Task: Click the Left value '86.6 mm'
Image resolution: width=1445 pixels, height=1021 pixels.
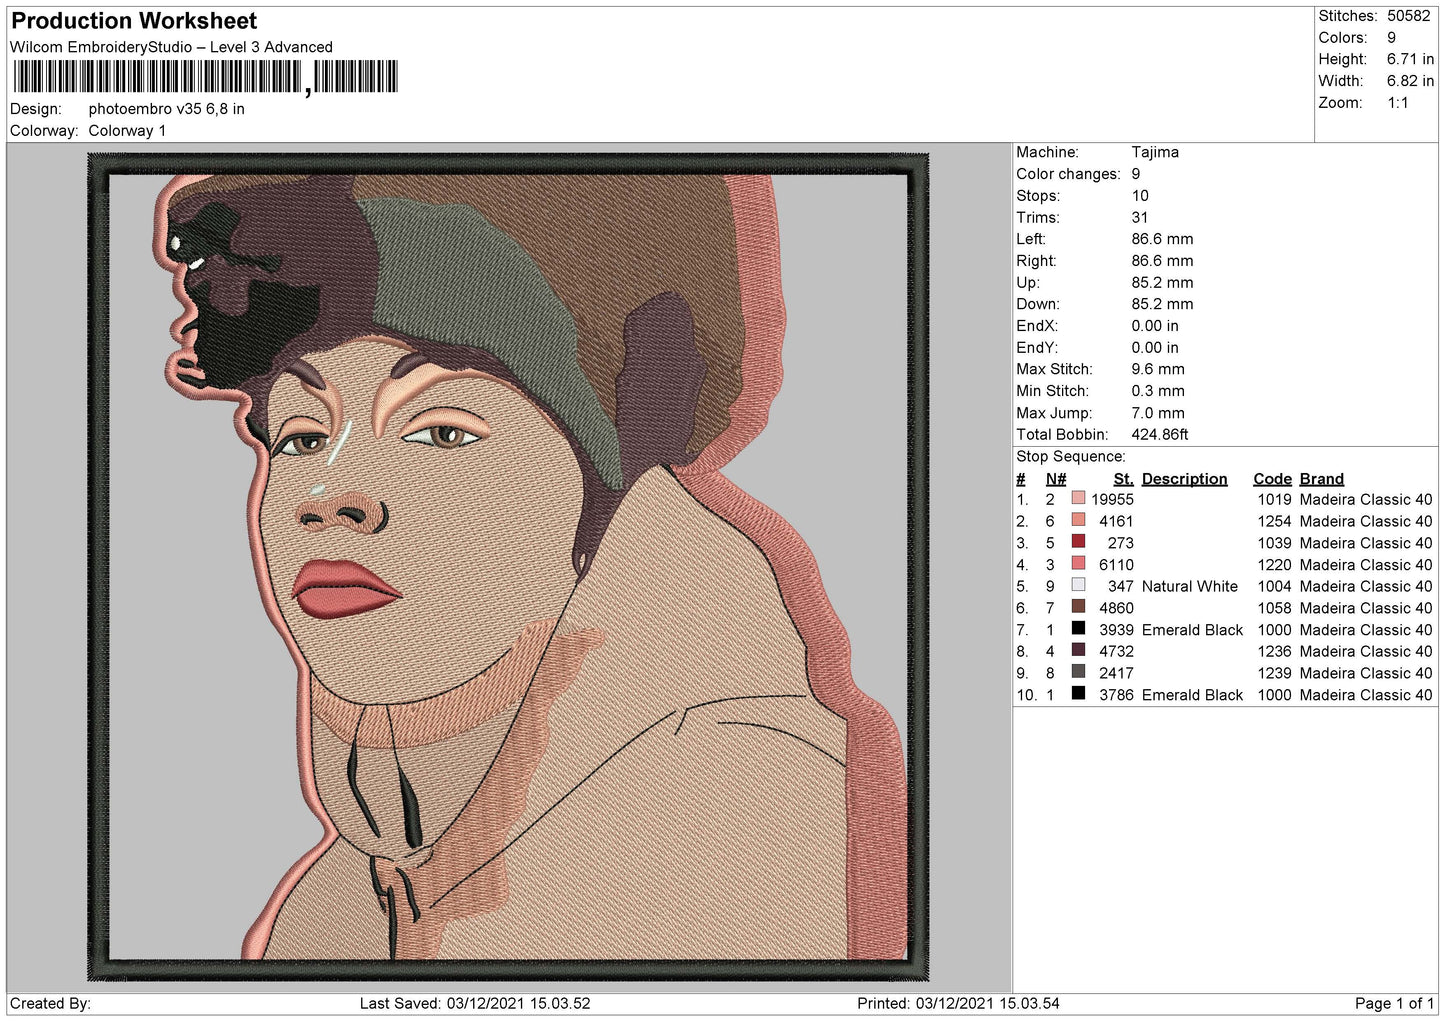Action: 1162,239
